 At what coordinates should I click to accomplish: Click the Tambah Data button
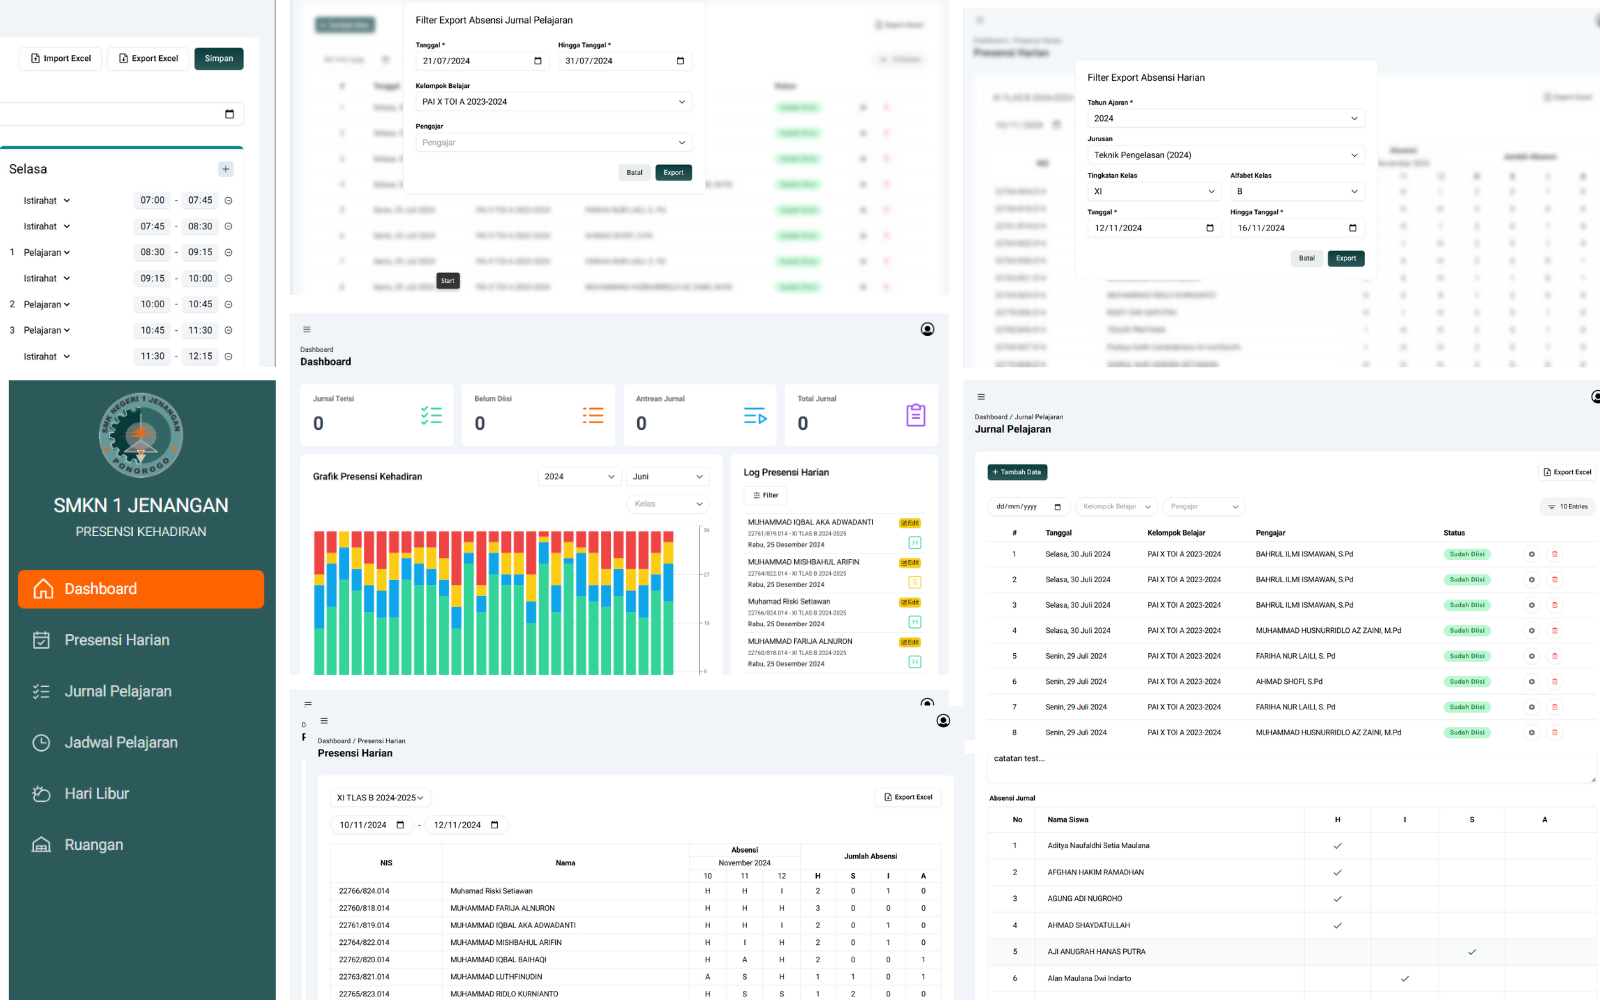pos(1017,472)
